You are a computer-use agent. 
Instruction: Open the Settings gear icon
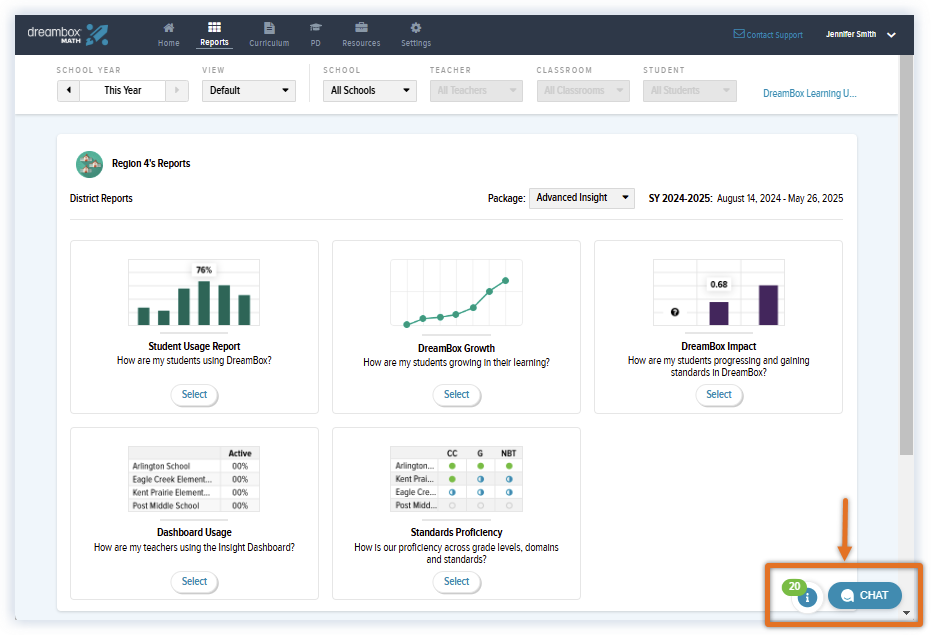tap(416, 27)
